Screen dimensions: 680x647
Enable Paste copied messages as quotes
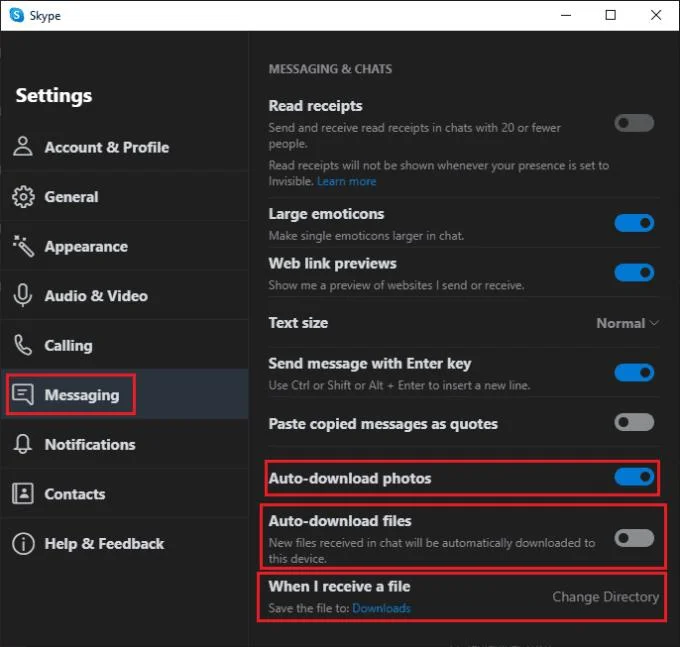(x=634, y=422)
